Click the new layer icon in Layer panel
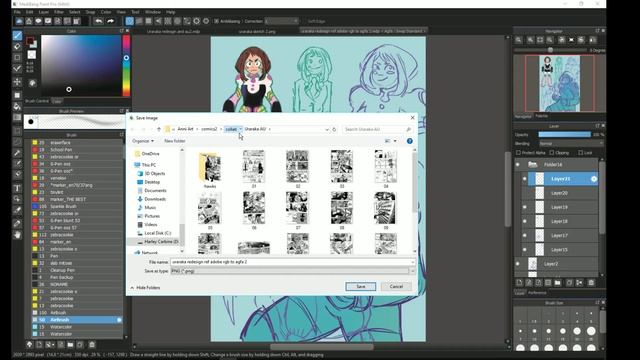640x360 pixels. (x=519, y=282)
